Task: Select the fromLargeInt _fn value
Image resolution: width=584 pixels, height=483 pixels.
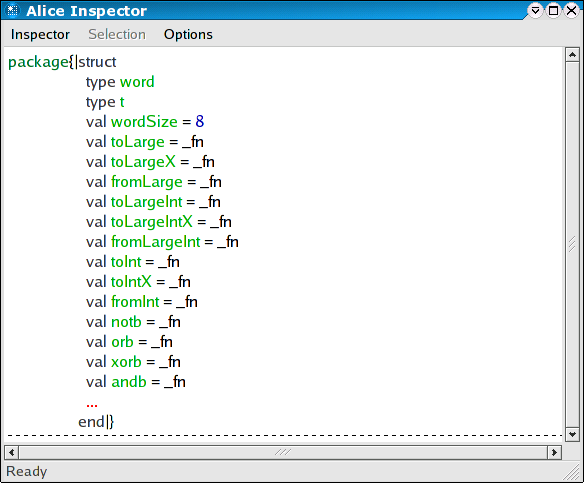Action: tap(227, 242)
